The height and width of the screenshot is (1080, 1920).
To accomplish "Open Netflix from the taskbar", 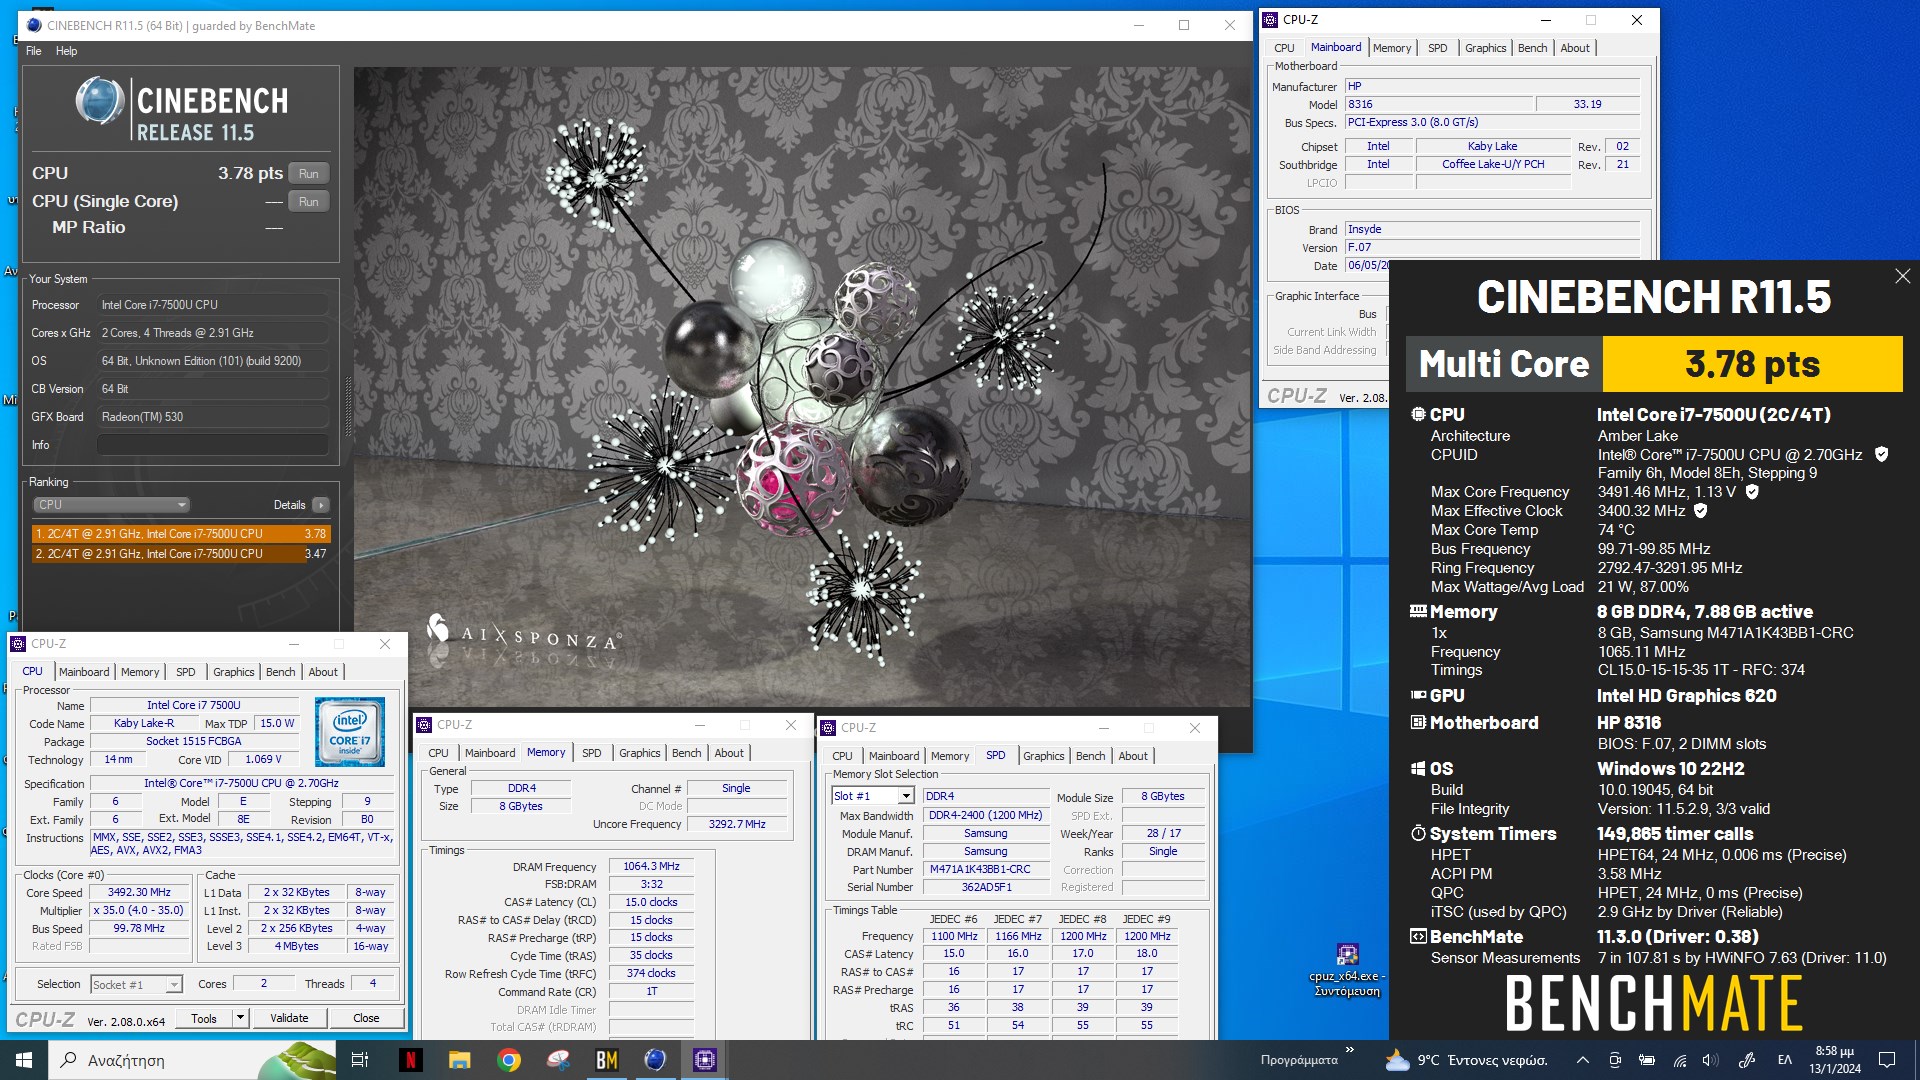I will 410,1060.
